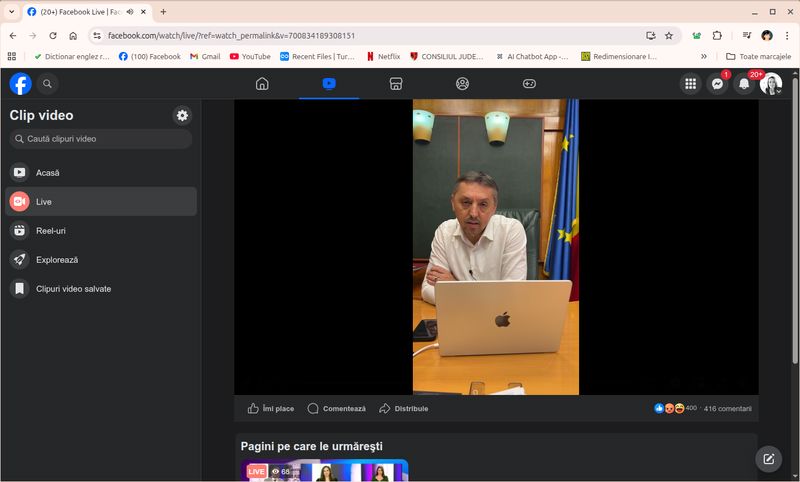Open the notifications bell
The width and height of the screenshot is (800, 482).
point(744,84)
